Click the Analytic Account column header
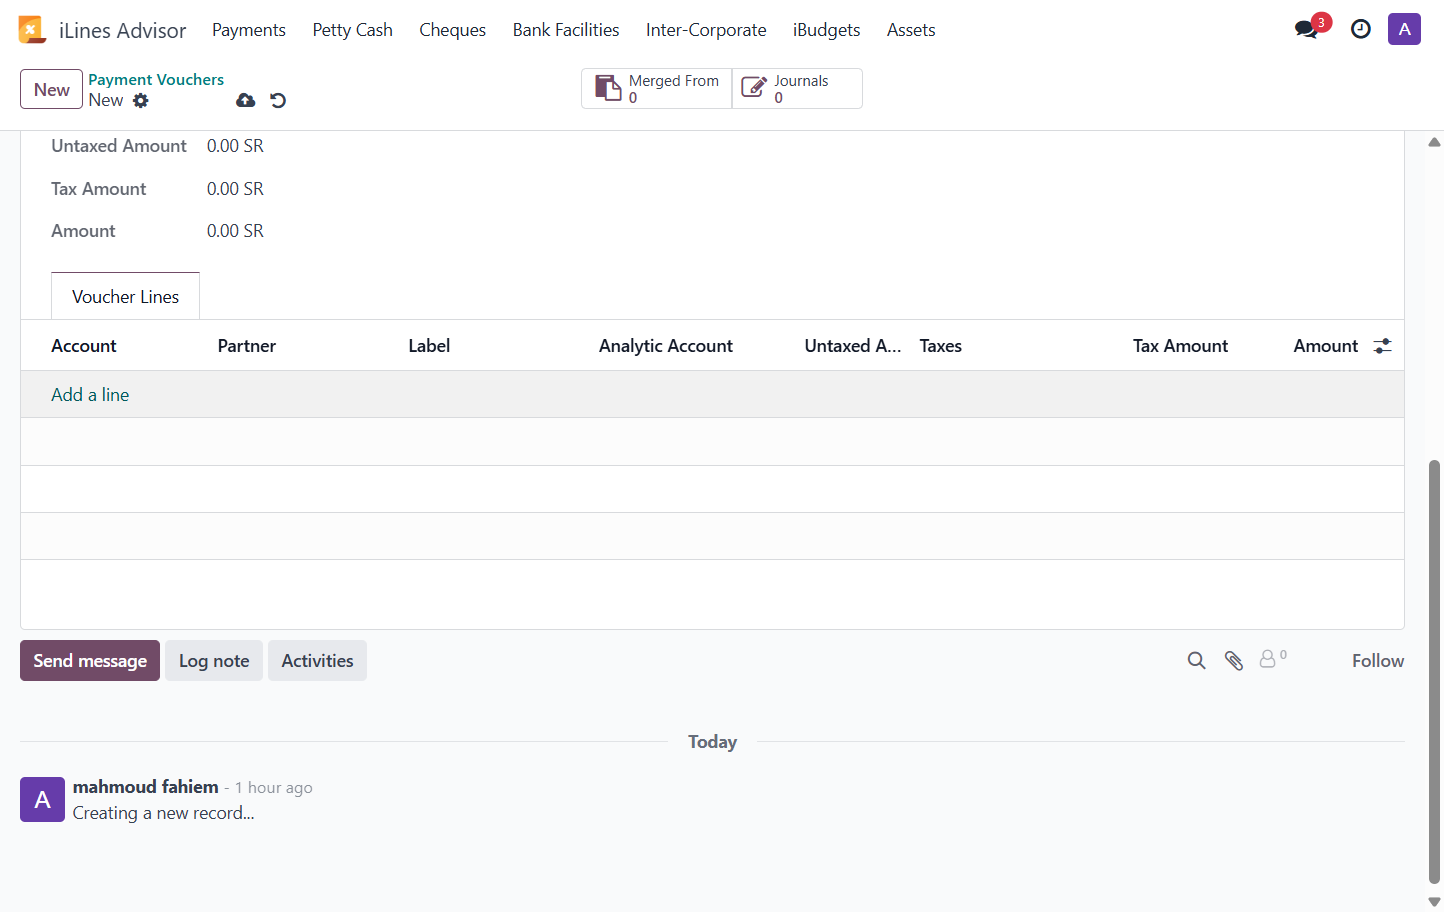 (x=666, y=346)
